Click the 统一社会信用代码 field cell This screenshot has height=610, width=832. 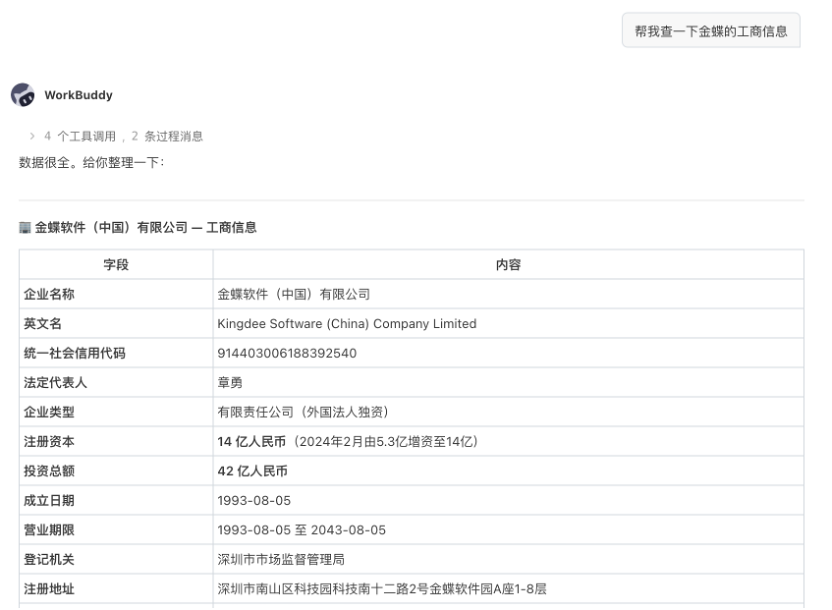pyautogui.click(x=116, y=353)
